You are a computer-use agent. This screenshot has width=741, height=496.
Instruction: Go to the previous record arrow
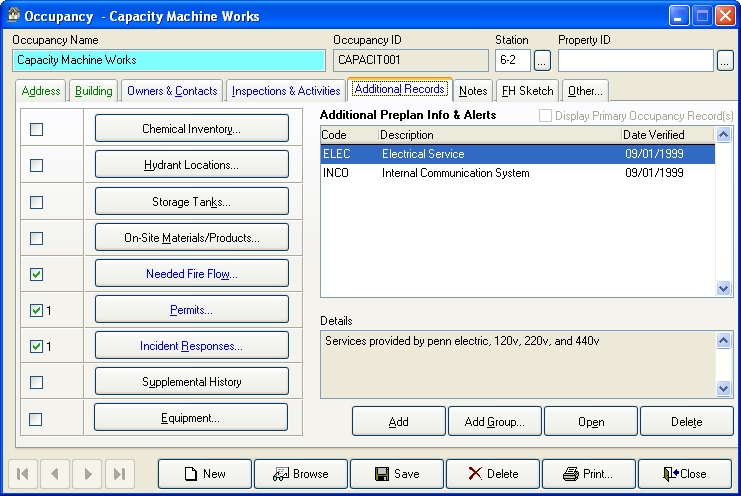tap(55, 474)
